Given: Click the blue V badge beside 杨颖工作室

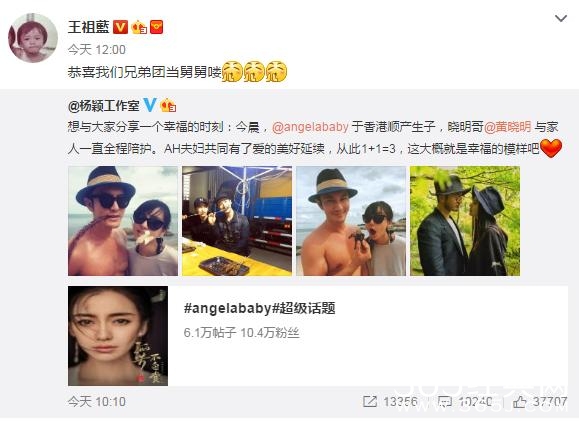Looking at the screenshot, I should (x=150, y=105).
